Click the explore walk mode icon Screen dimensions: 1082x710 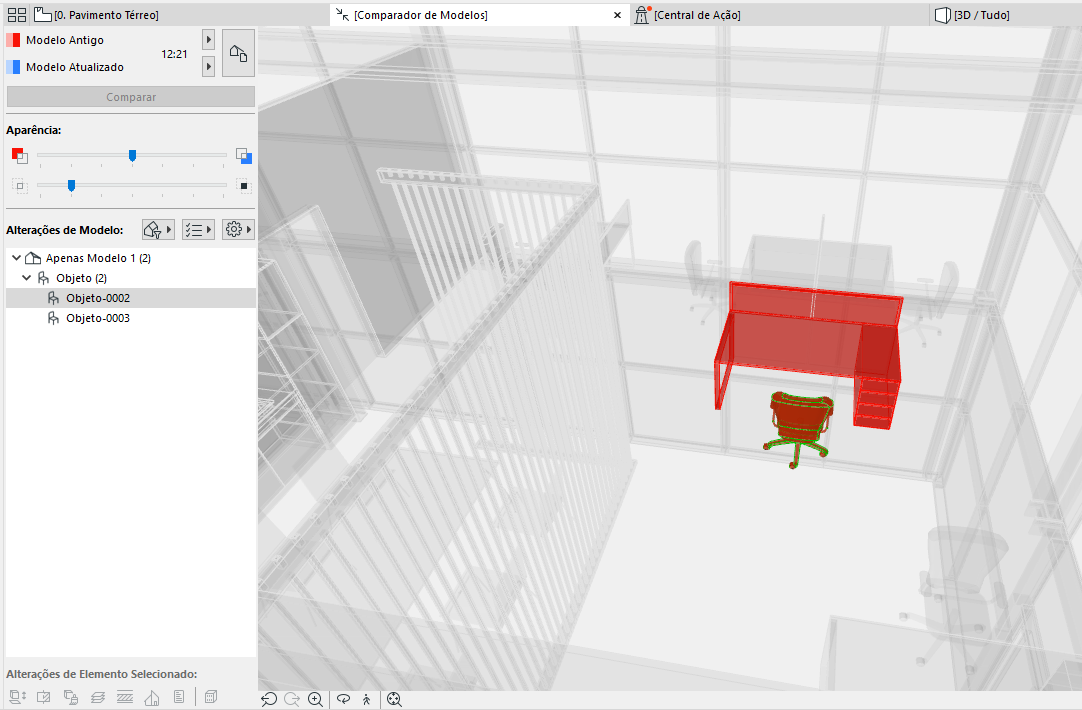(366, 699)
